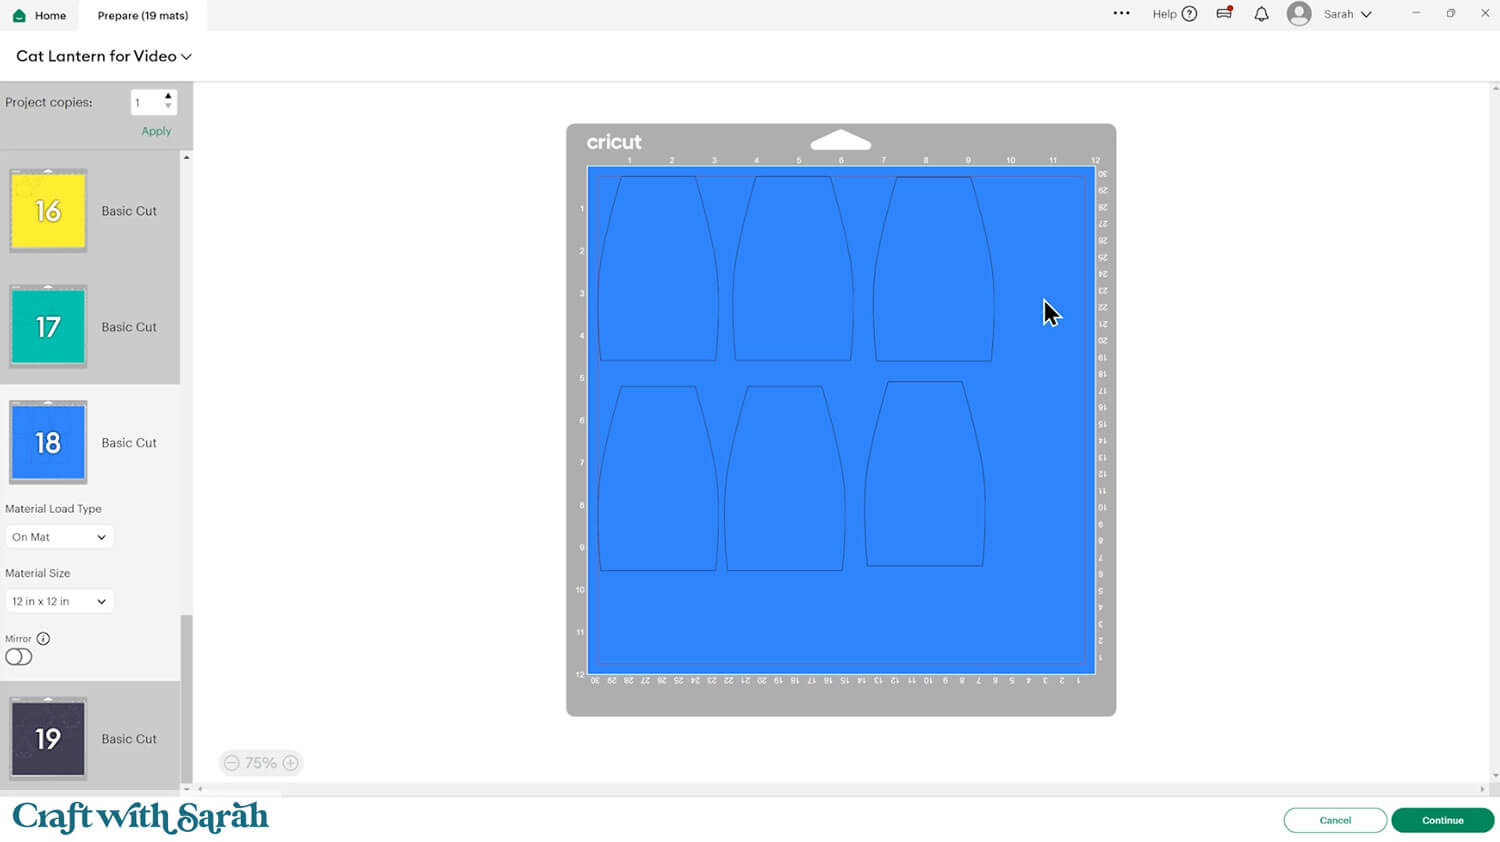Viewport: 1500px width, 842px height.
Task: Click the 75% zoom level text
Action: [261, 763]
